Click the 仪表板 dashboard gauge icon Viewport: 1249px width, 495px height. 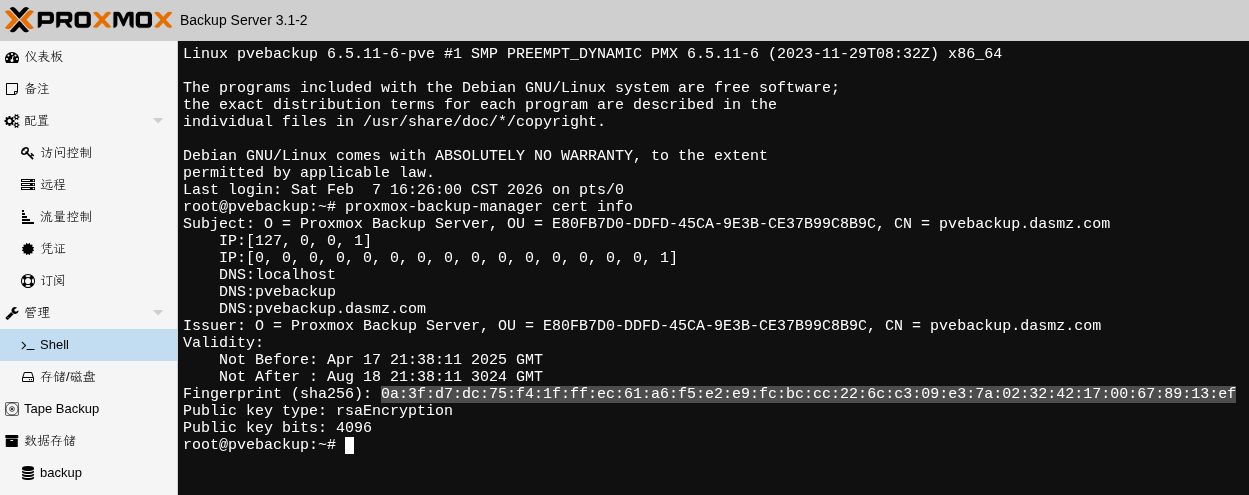tap(12, 57)
